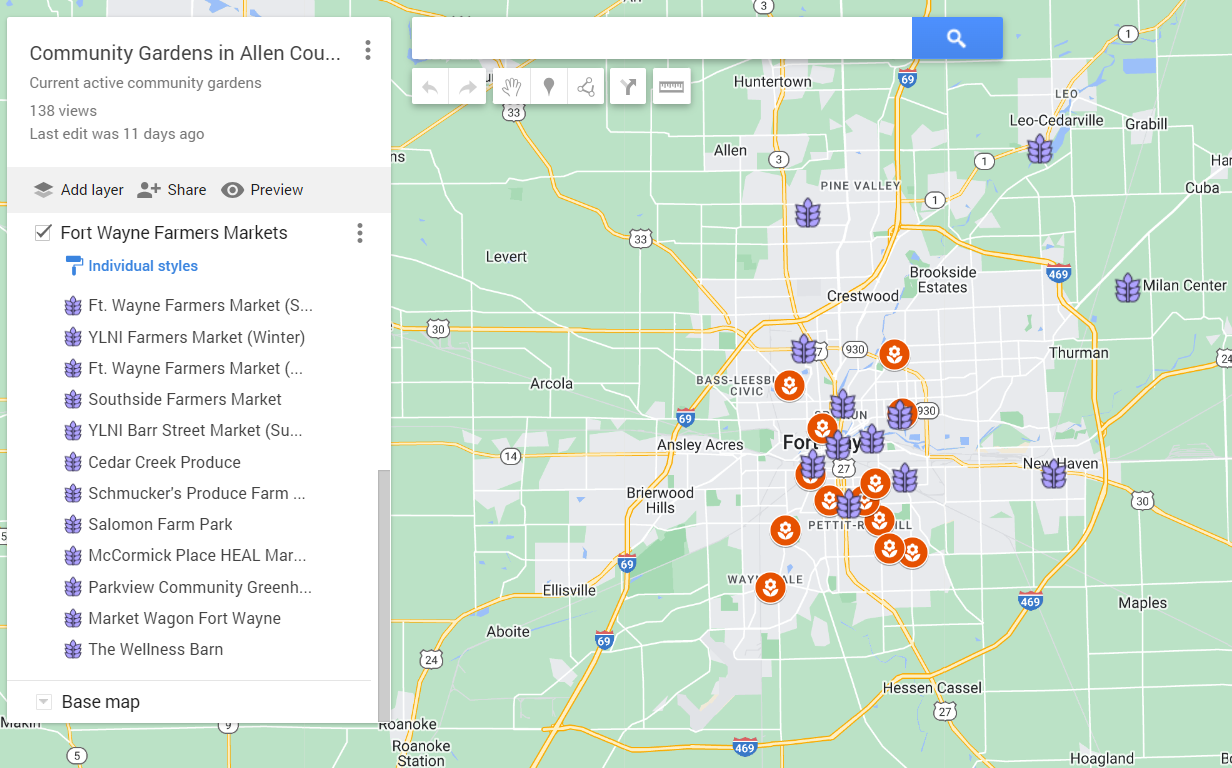Viewport: 1232px width, 768px height.
Task: Click inside the map search field
Action: pyautogui.click(x=661, y=39)
